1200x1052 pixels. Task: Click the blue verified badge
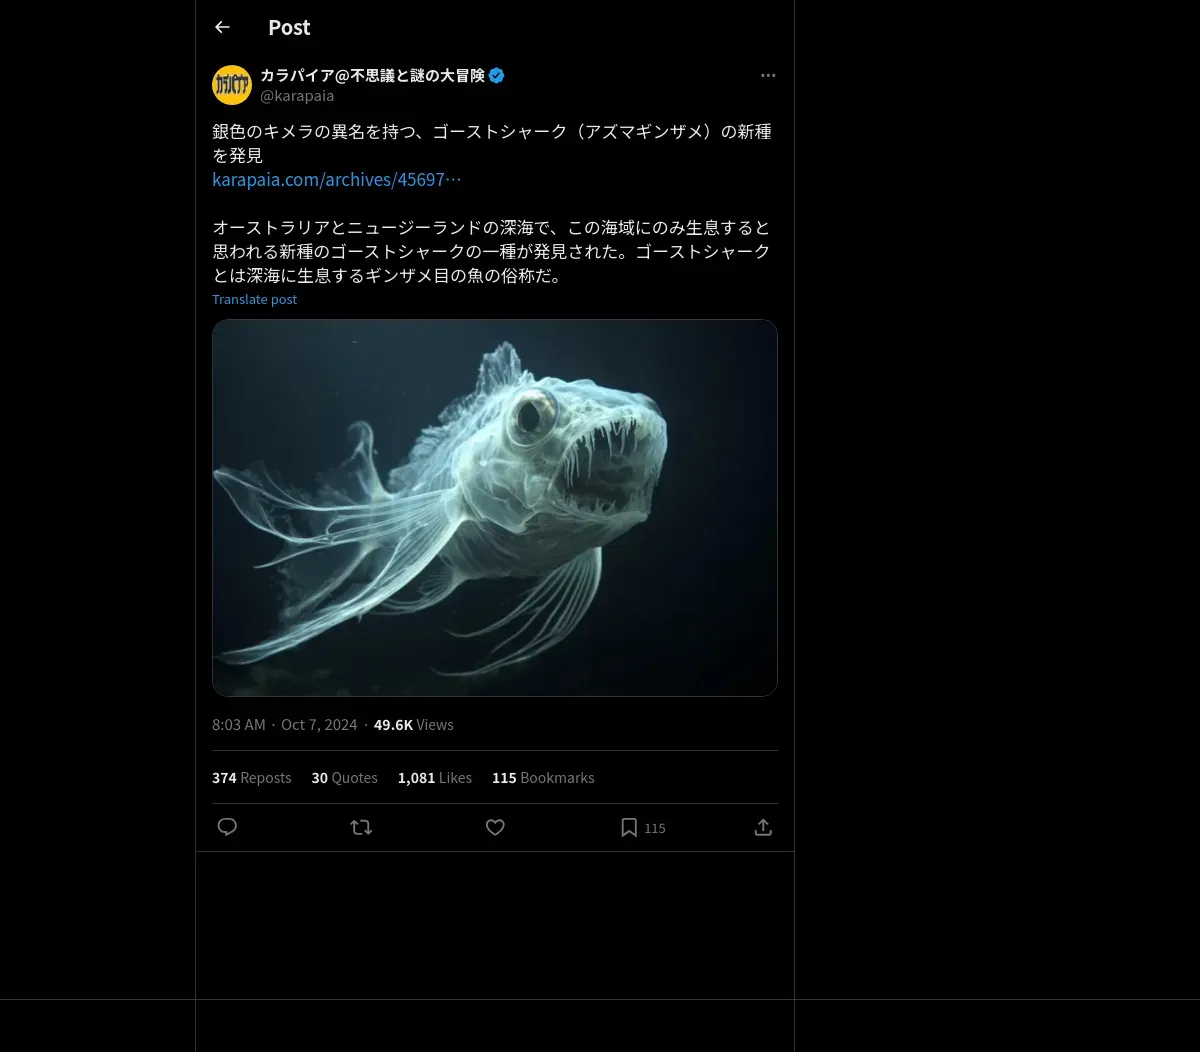(496, 75)
